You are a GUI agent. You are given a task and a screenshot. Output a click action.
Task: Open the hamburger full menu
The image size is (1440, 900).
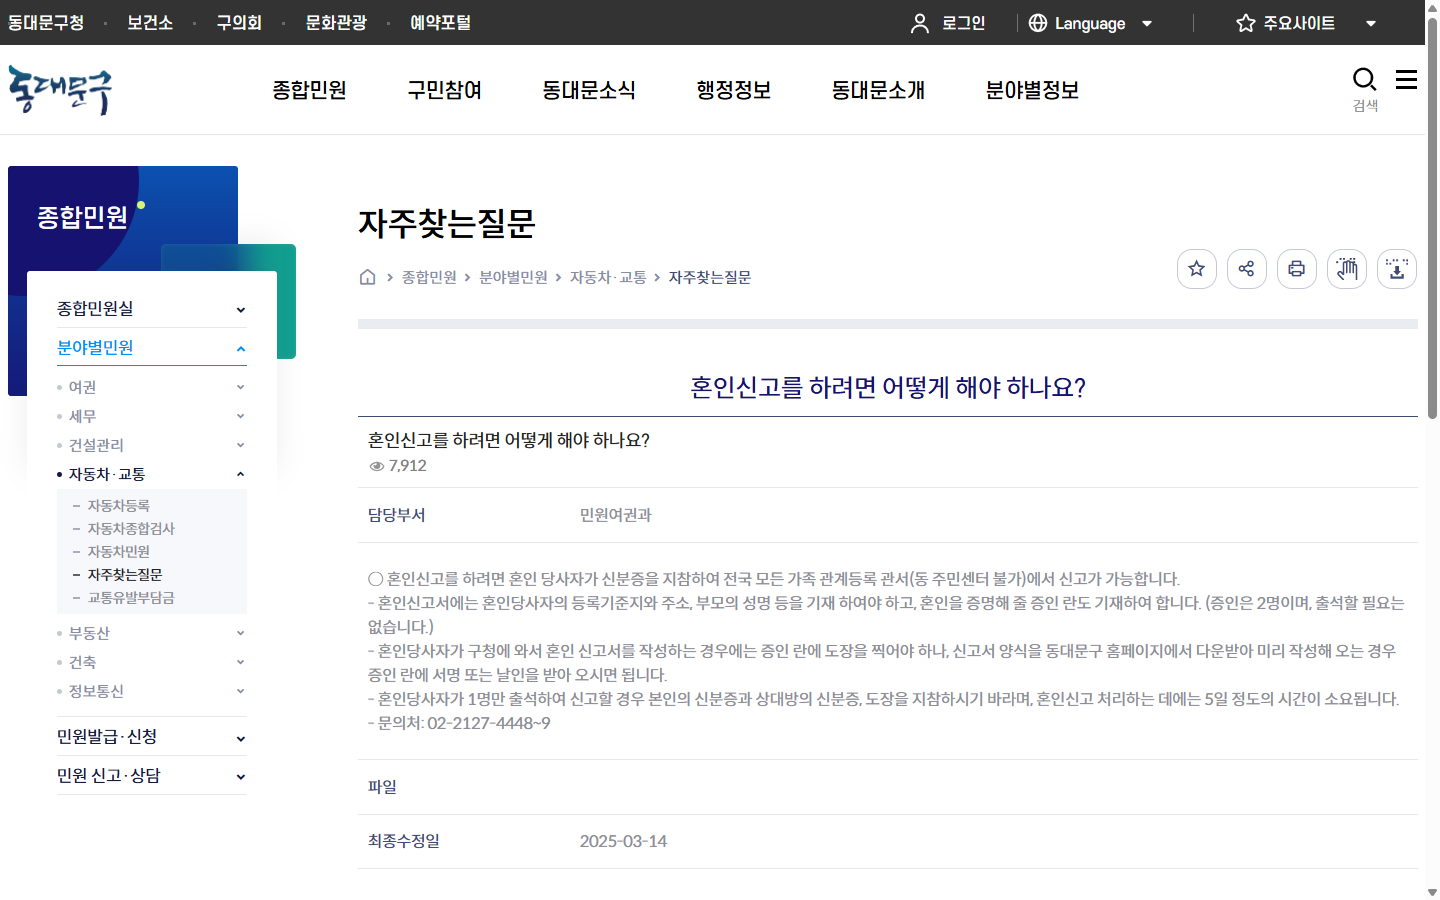point(1406,80)
